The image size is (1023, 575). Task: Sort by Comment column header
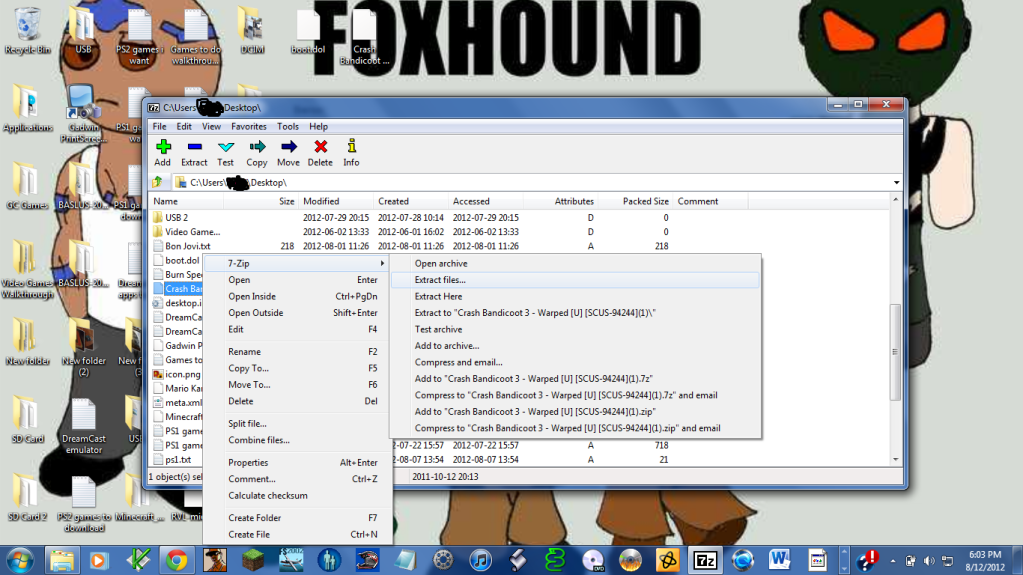click(710, 202)
